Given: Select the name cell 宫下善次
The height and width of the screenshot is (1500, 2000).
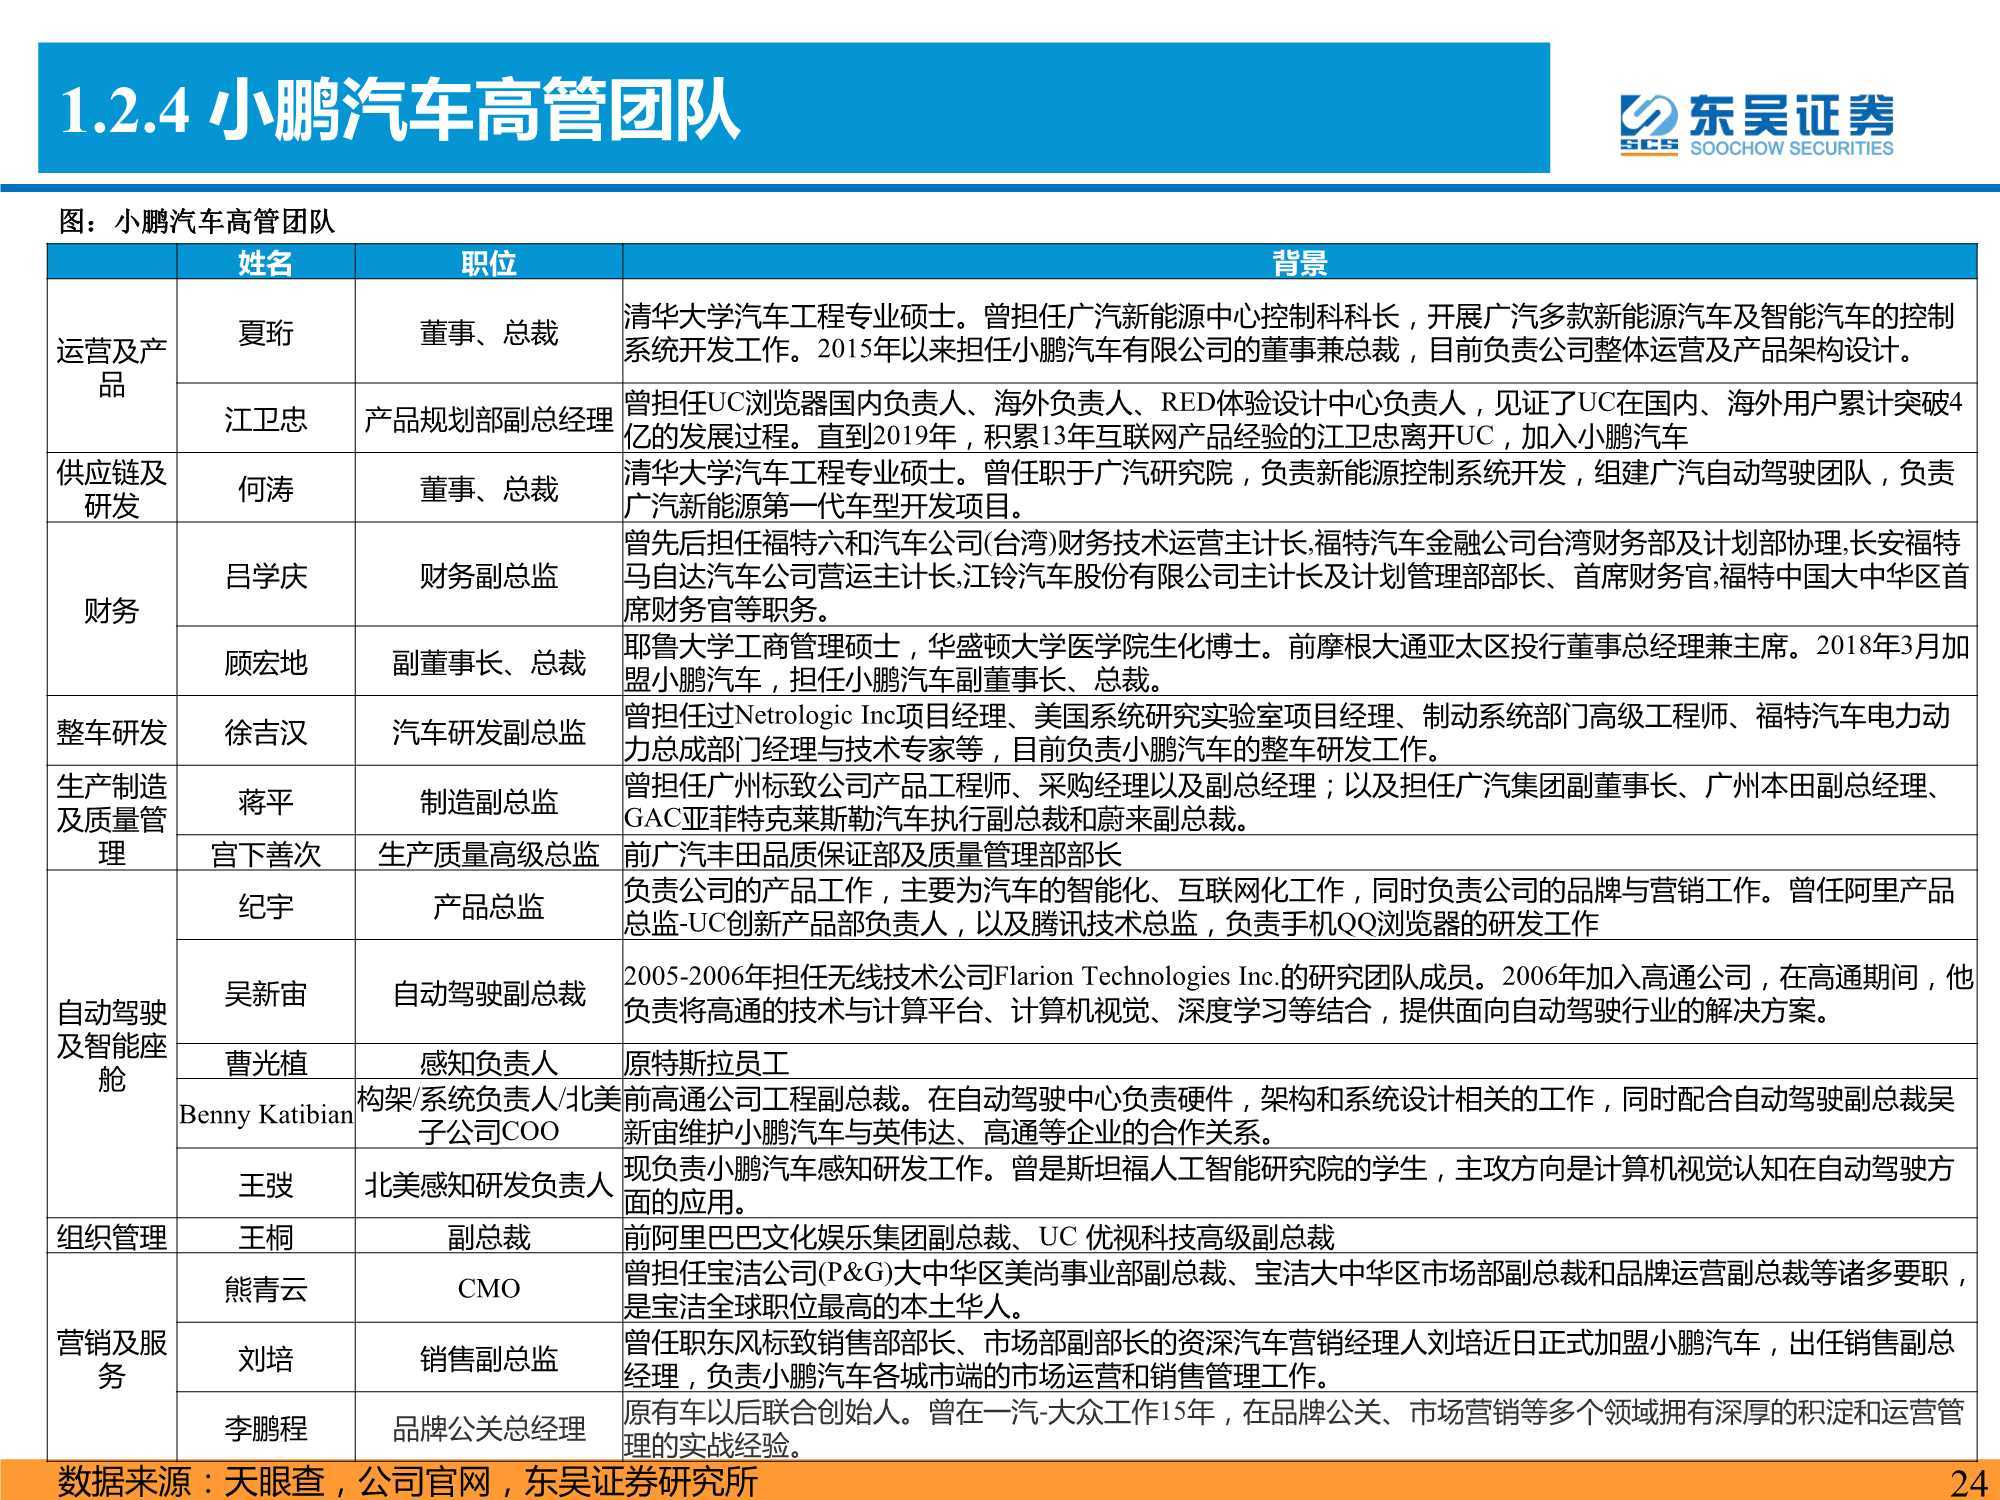Looking at the screenshot, I should click(265, 854).
